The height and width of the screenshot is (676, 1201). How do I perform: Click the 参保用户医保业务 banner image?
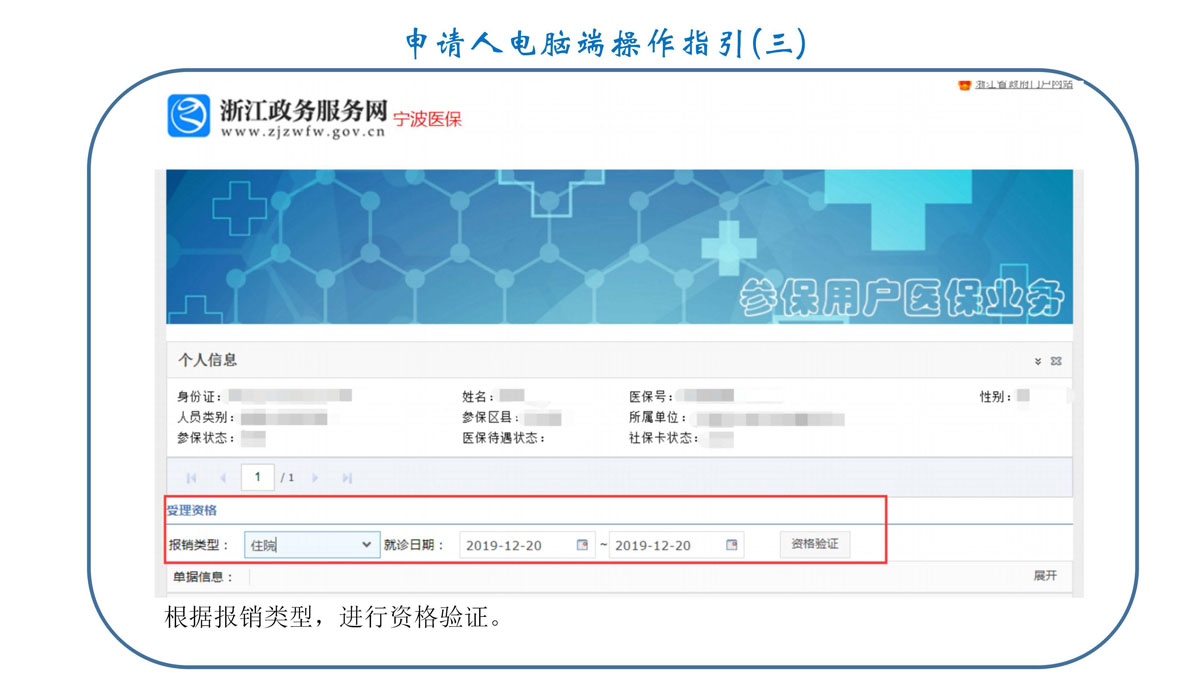[x=618, y=246]
